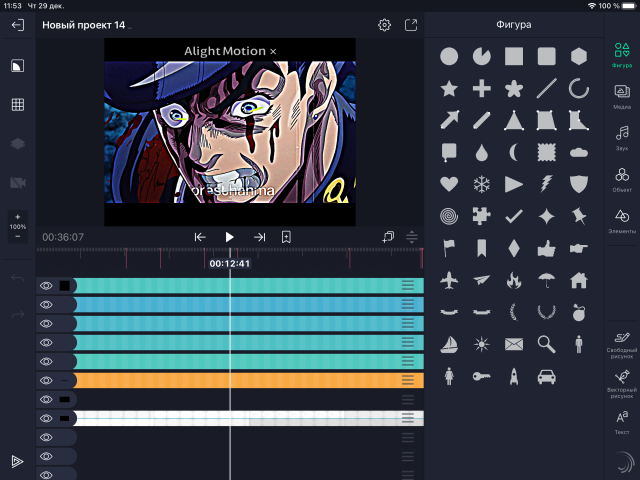Export the project
This screenshot has height=480, width=640.
411,25
